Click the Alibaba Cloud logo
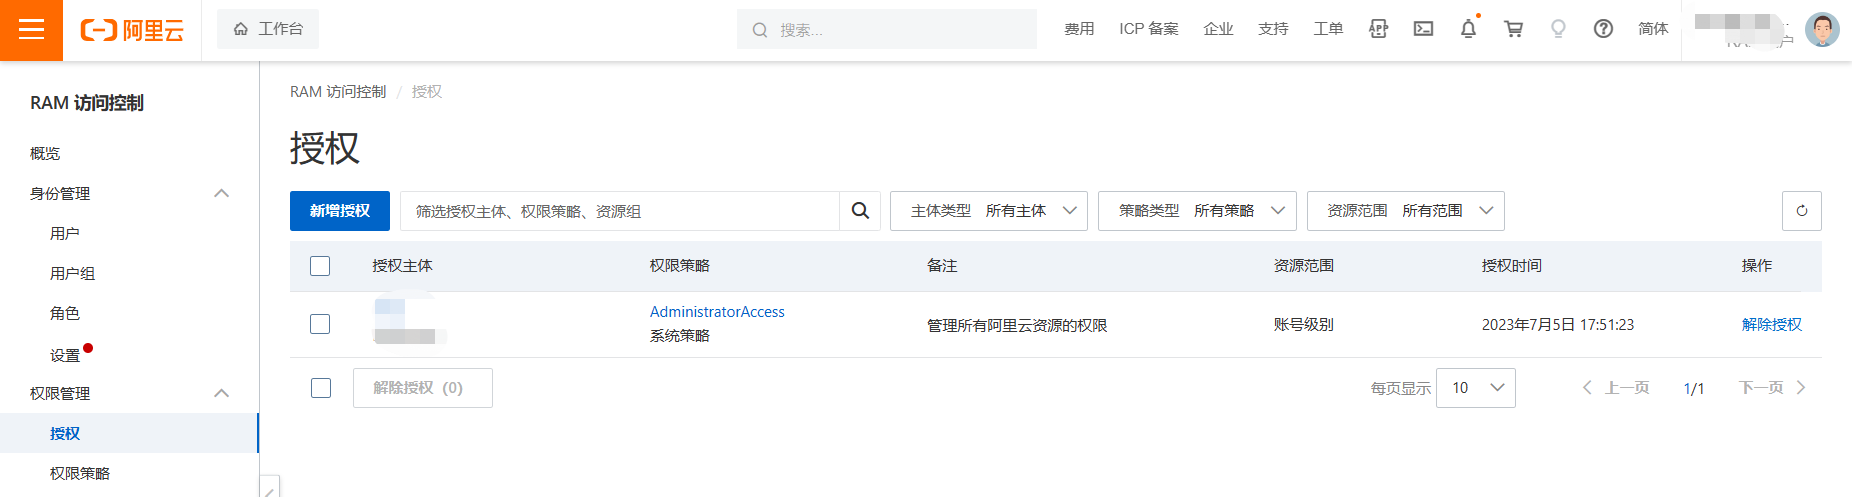The image size is (1852, 497). [132, 30]
